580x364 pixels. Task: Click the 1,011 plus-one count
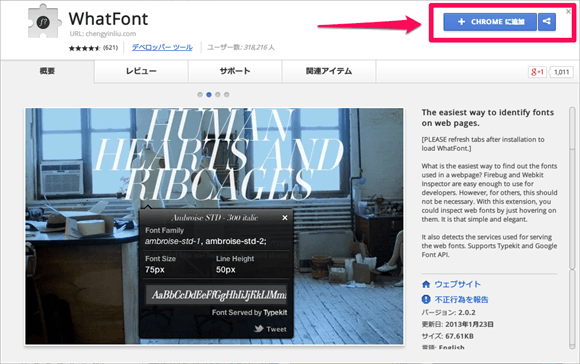pyautogui.click(x=562, y=72)
